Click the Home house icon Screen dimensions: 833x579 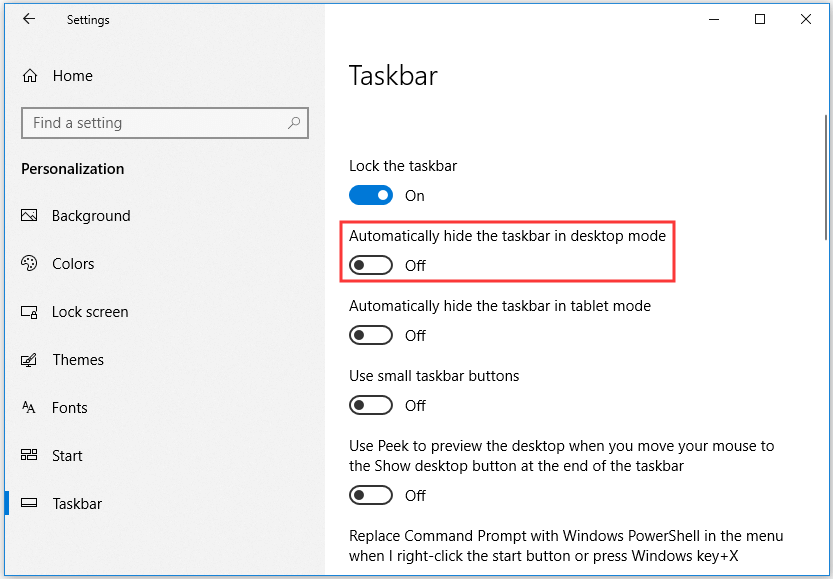30,75
